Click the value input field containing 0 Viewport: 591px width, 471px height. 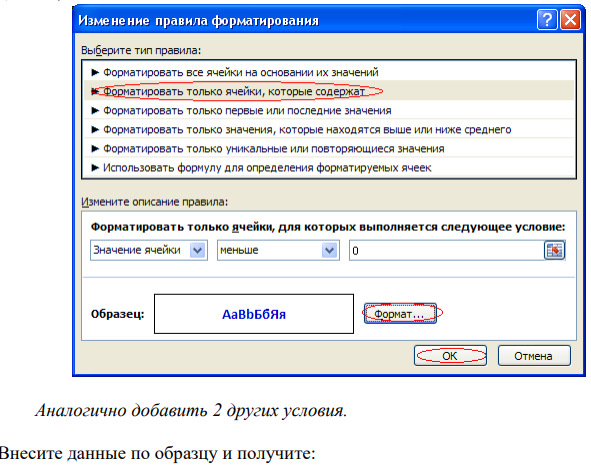pyautogui.click(x=447, y=250)
